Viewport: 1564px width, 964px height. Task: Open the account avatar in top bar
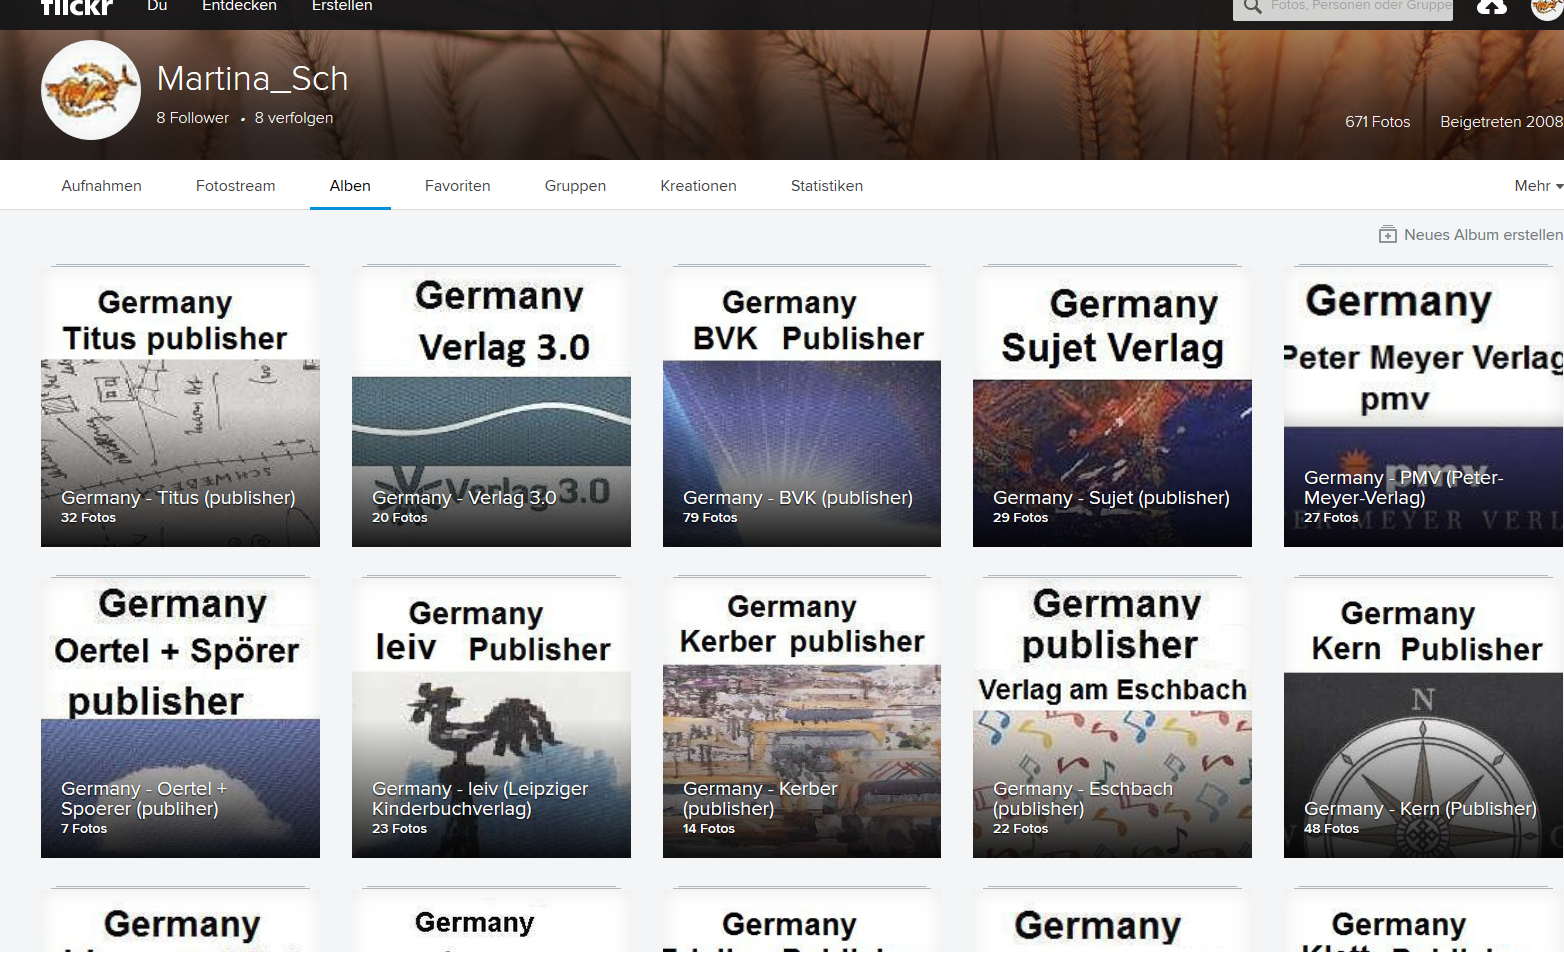click(1546, 8)
